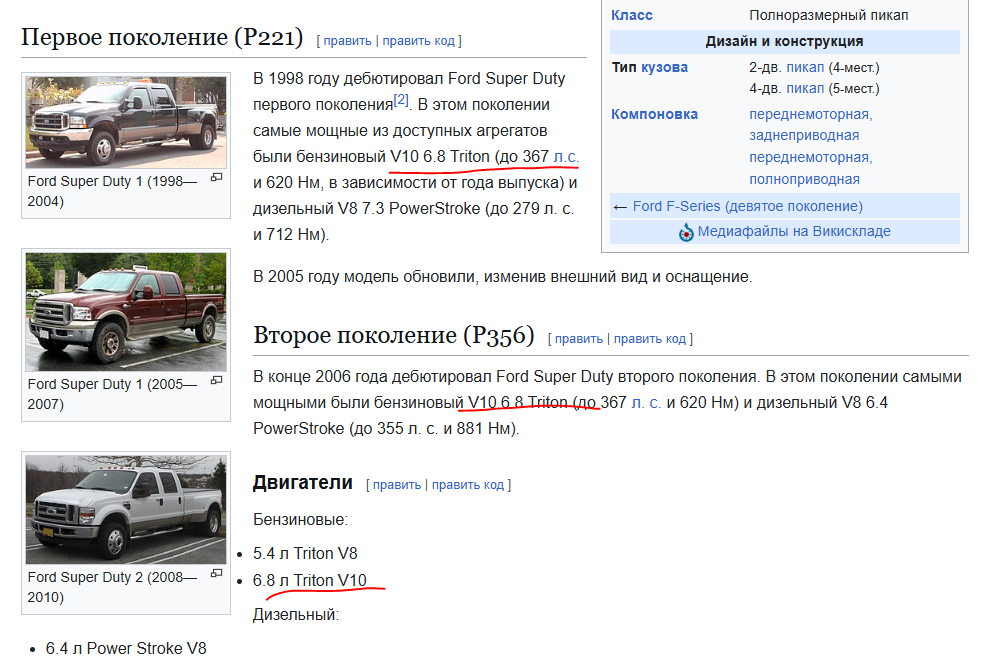Viewport: 1007px width, 666px height.
Task: Click 'Ford Super Duty 1 (1998—2004)' caption
Action: tap(112, 191)
